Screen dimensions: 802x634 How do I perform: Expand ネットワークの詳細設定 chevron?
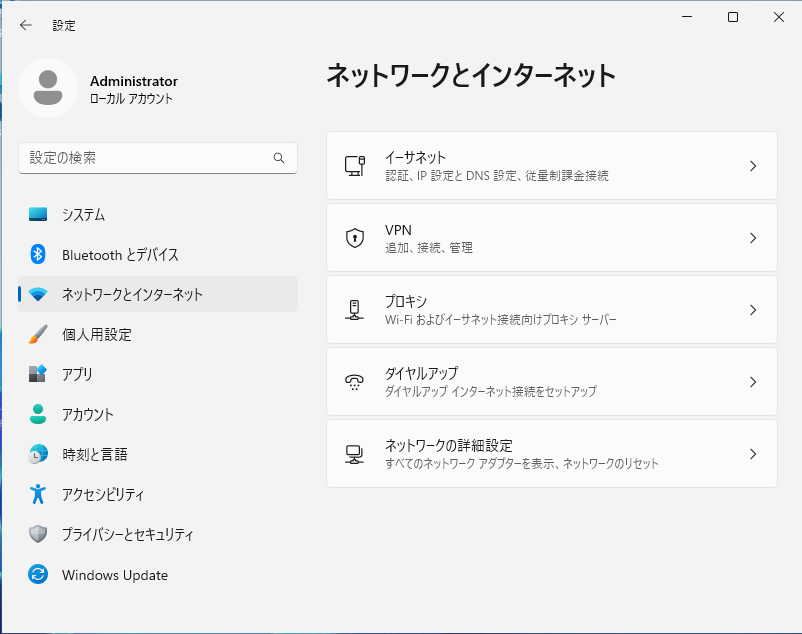coord(753,454)
